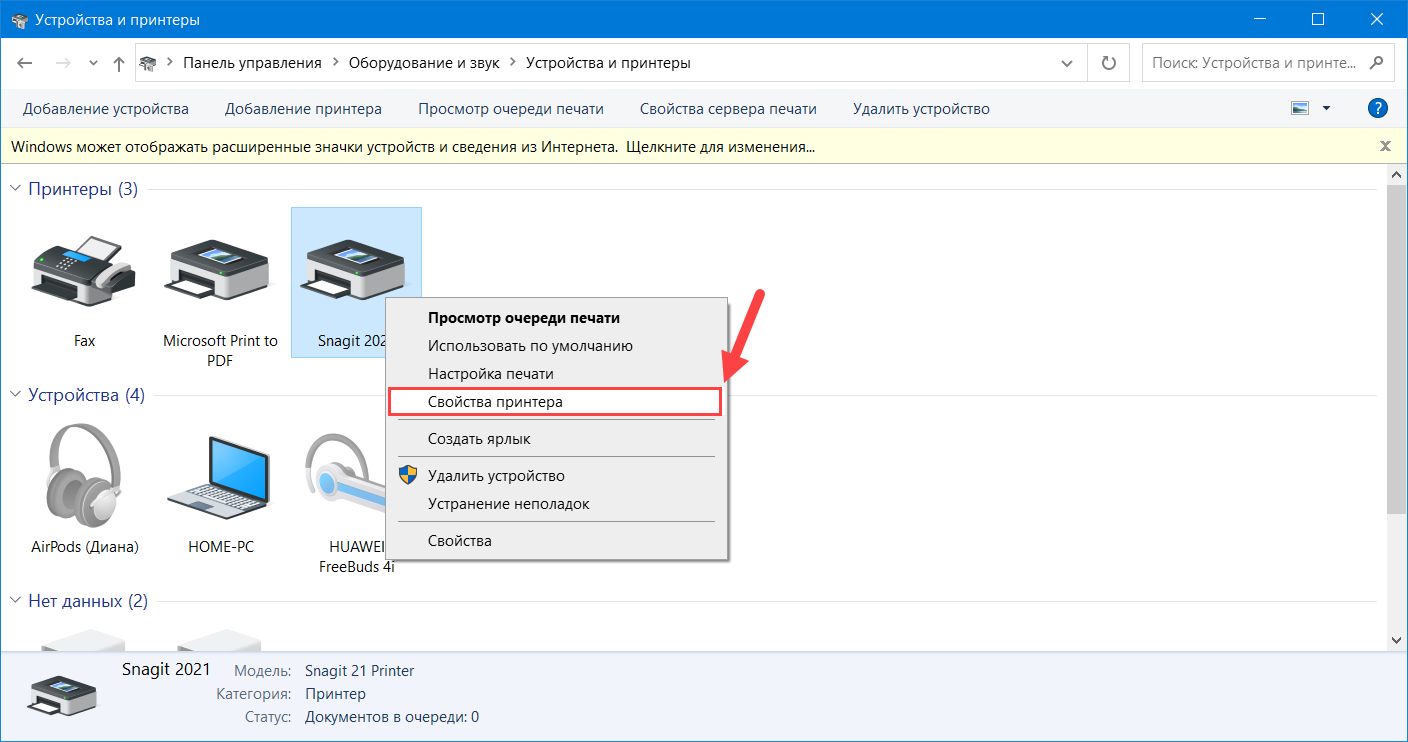Select Устранение неполадок menu entry
The width and height of the screenshot is (1408, 742).
557,504
